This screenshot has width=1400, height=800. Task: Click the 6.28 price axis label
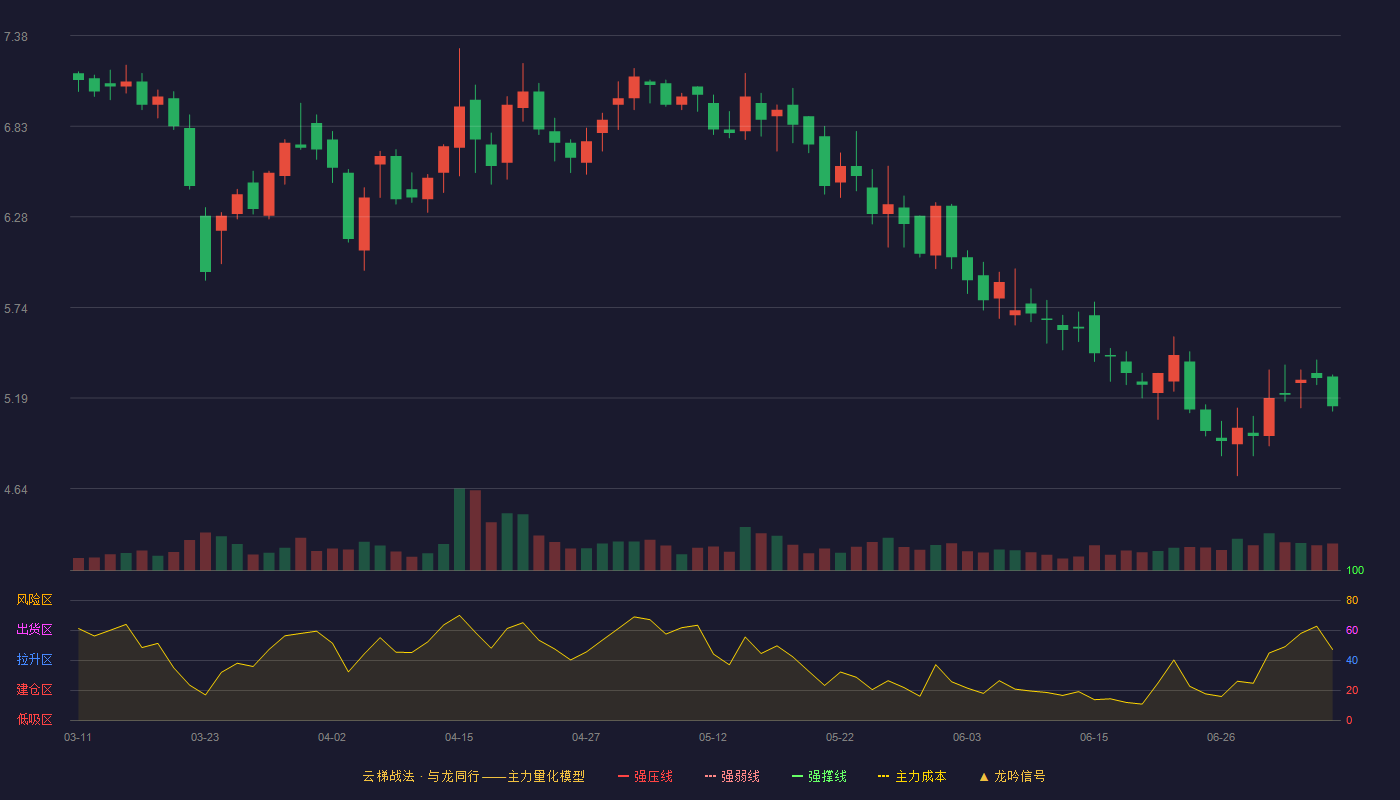coord(16,218)
